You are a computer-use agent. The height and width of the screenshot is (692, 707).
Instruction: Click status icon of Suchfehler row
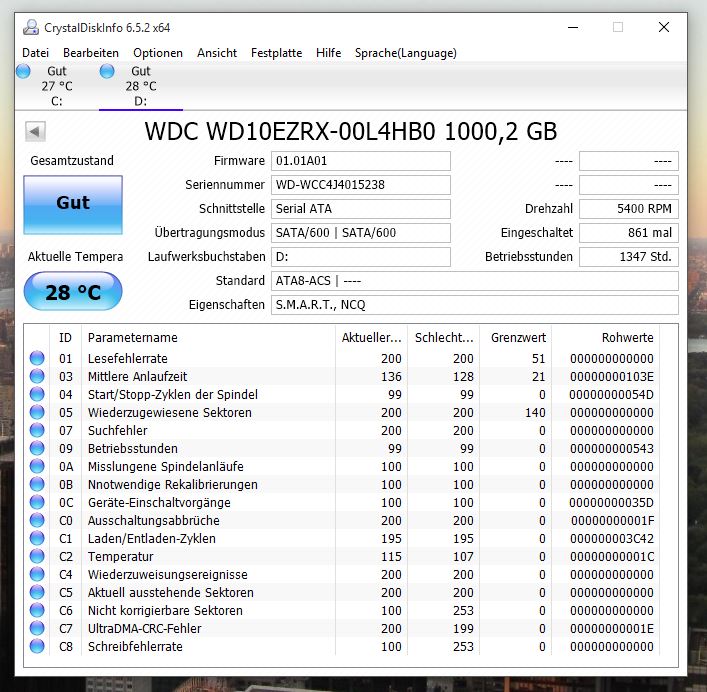click(x=37, y=430)
